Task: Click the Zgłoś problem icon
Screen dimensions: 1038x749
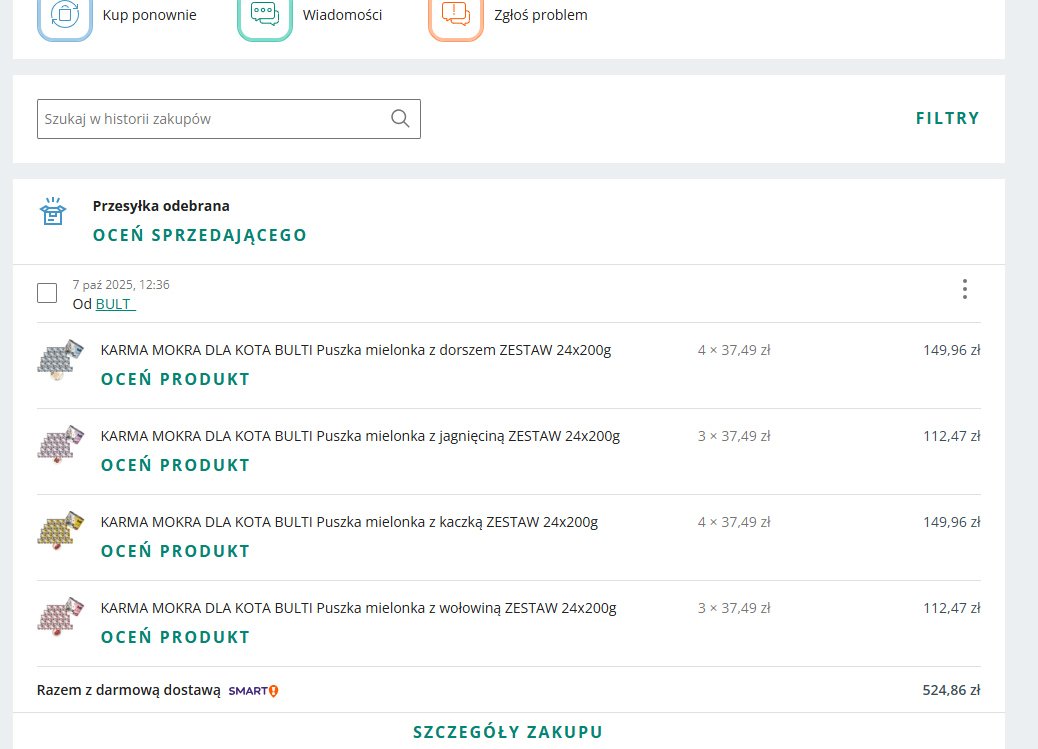Action: pyautogui.click(x=456, y=17)
